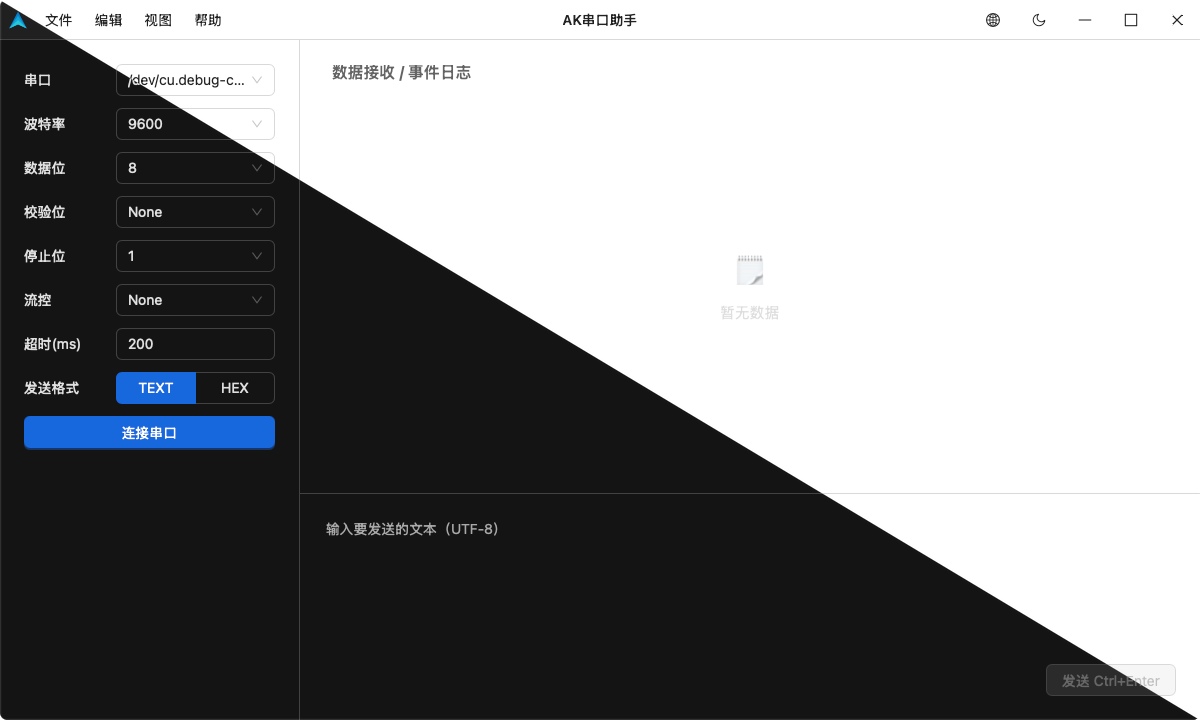The width and height of the screenshot is (1200, 720).
Task: Open the 视图 menu
Action: coord(158,20)
